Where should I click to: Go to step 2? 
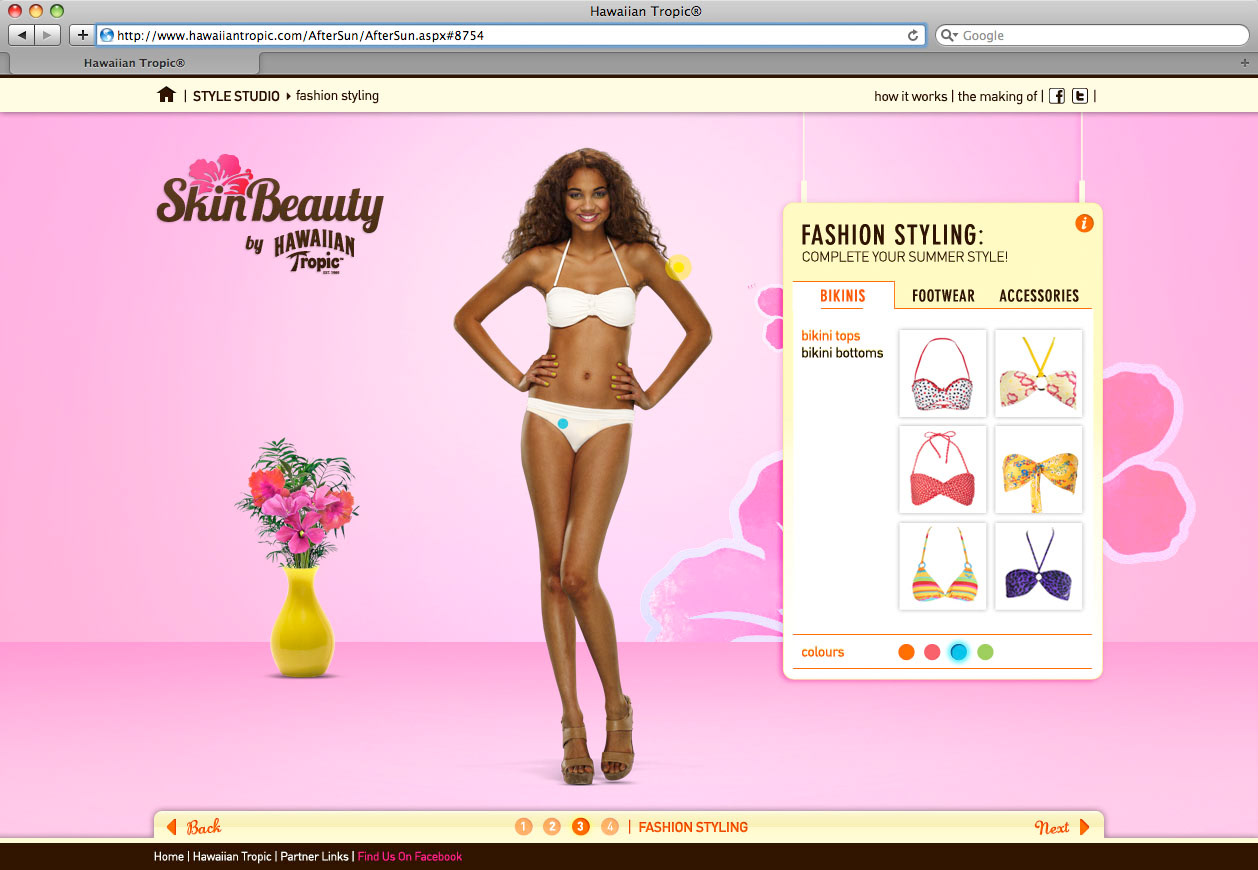552,826
